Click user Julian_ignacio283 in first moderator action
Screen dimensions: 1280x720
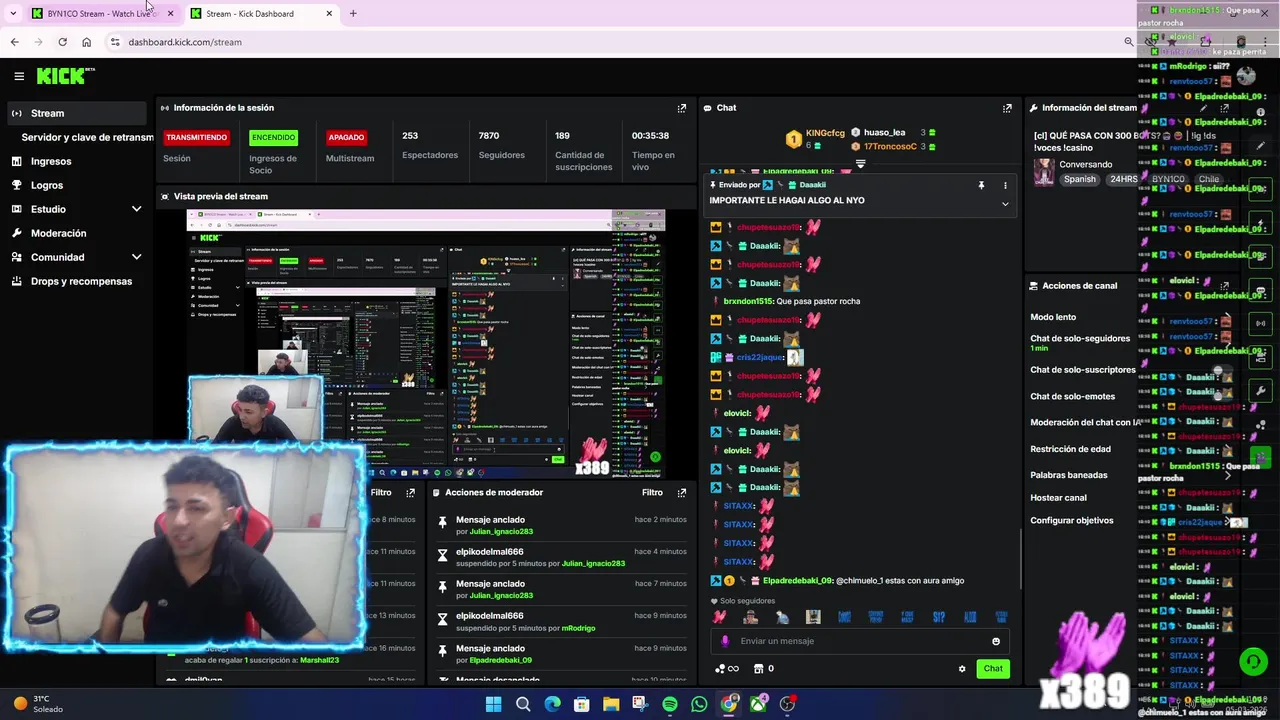[x=501, y=532]
